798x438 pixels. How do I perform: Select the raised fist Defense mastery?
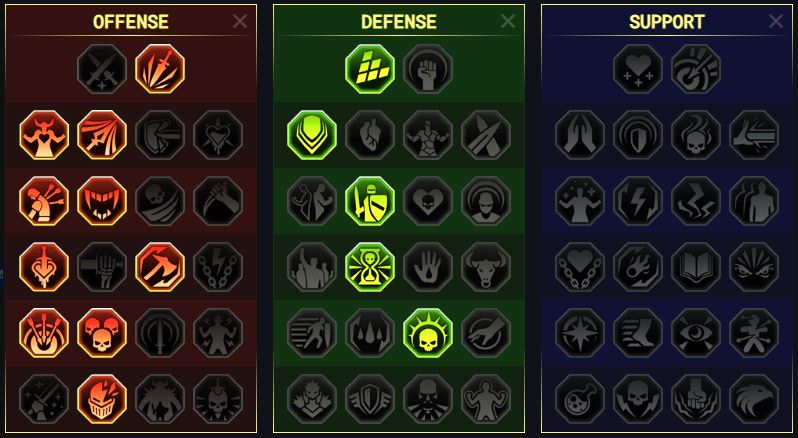[428, 69]
